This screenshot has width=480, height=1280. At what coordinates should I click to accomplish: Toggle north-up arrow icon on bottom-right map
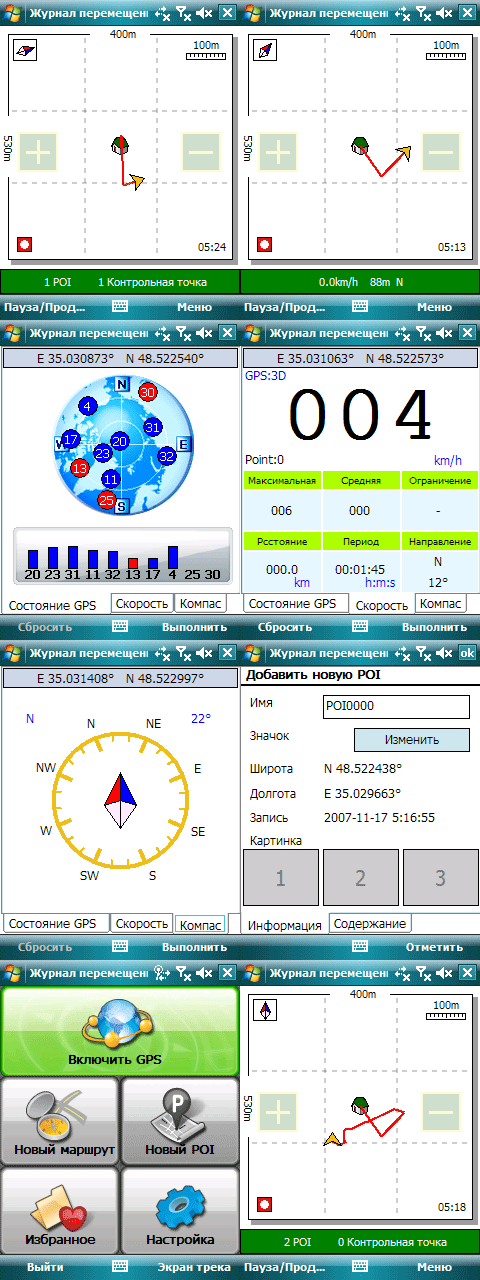coord(264,1010)
